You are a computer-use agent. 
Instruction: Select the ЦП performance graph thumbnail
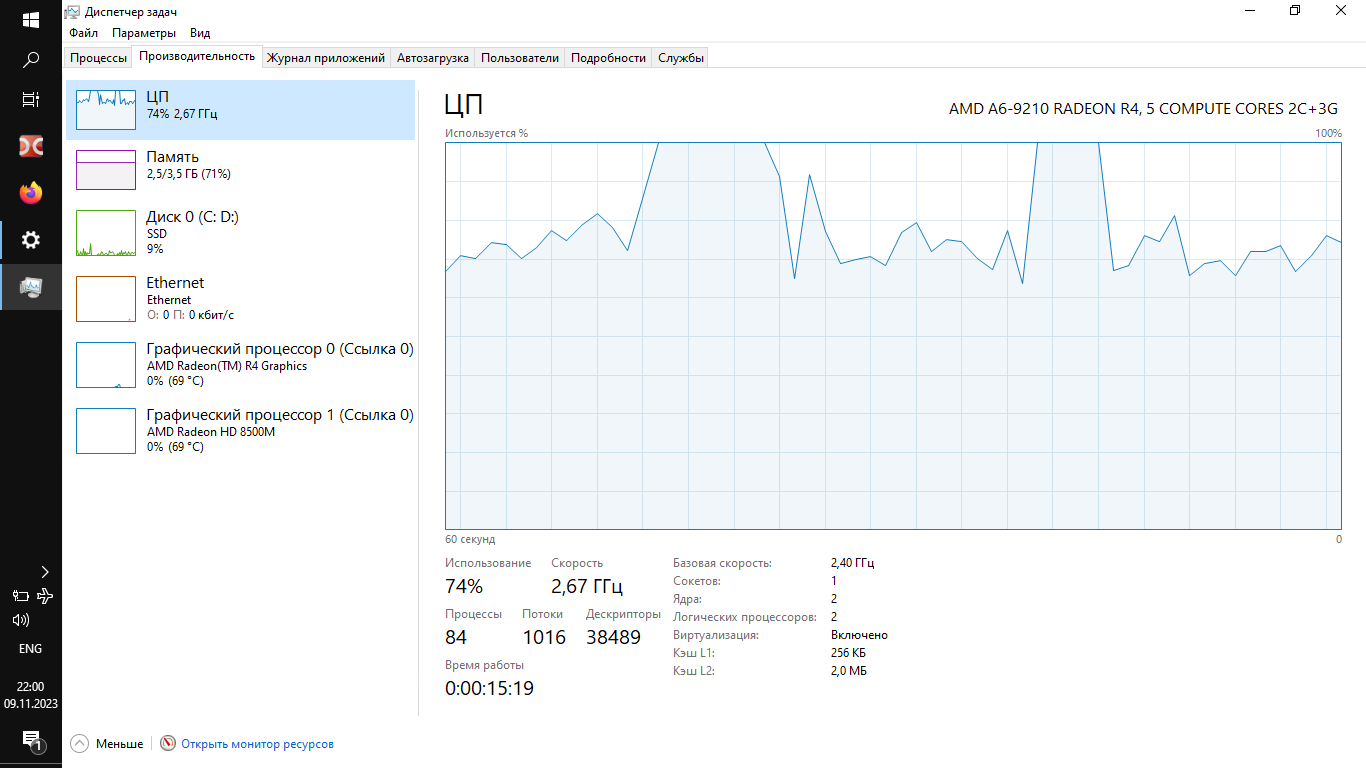pyautogui.click(x=106, y=109)
